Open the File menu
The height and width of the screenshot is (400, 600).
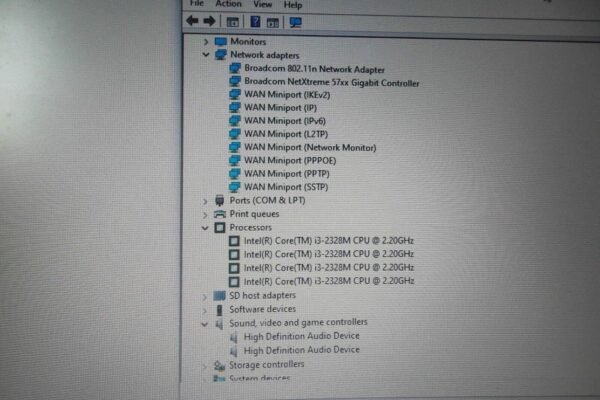(197, 3)
